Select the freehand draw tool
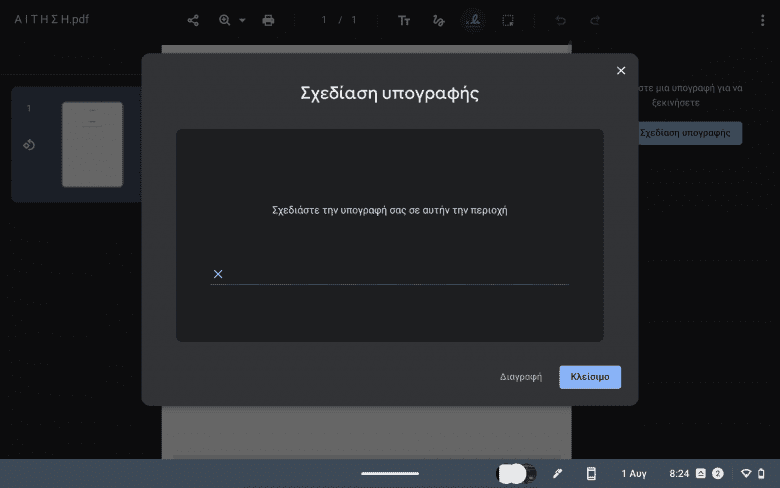 click(x=437, y=20)
